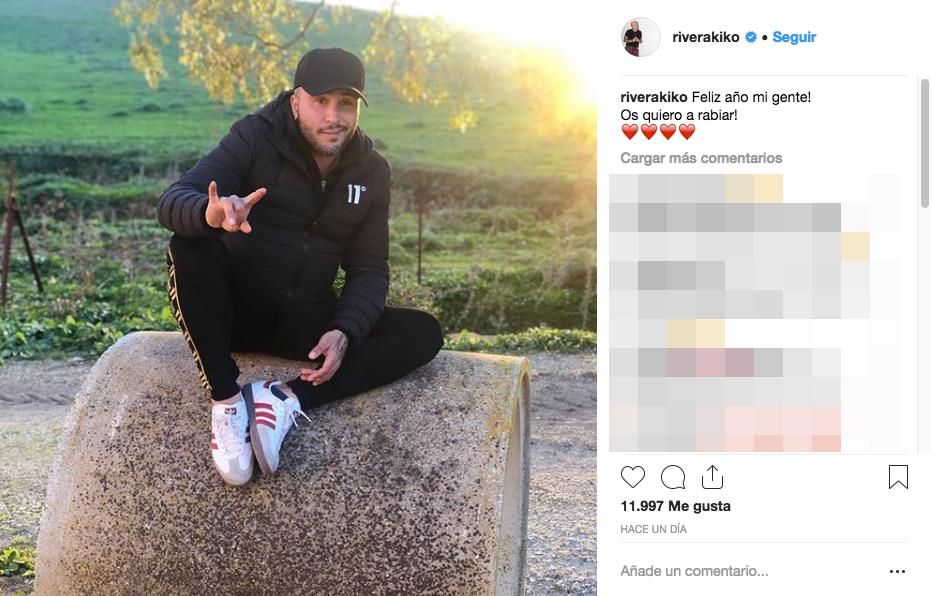Open the three-dot more options menu
The width and height of the screenshot is (931, 596).
[x=897, y=571]
